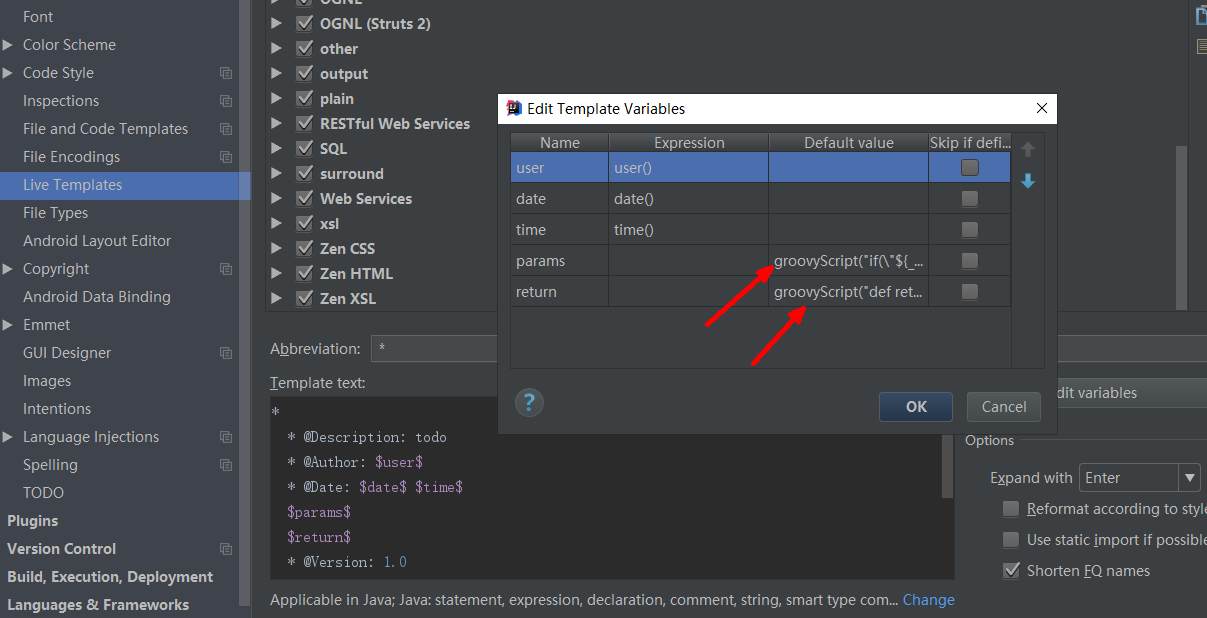This screenshot has width=1207, height=618.
Task: Open the Plugins settings section
Action: click(33, 521)
